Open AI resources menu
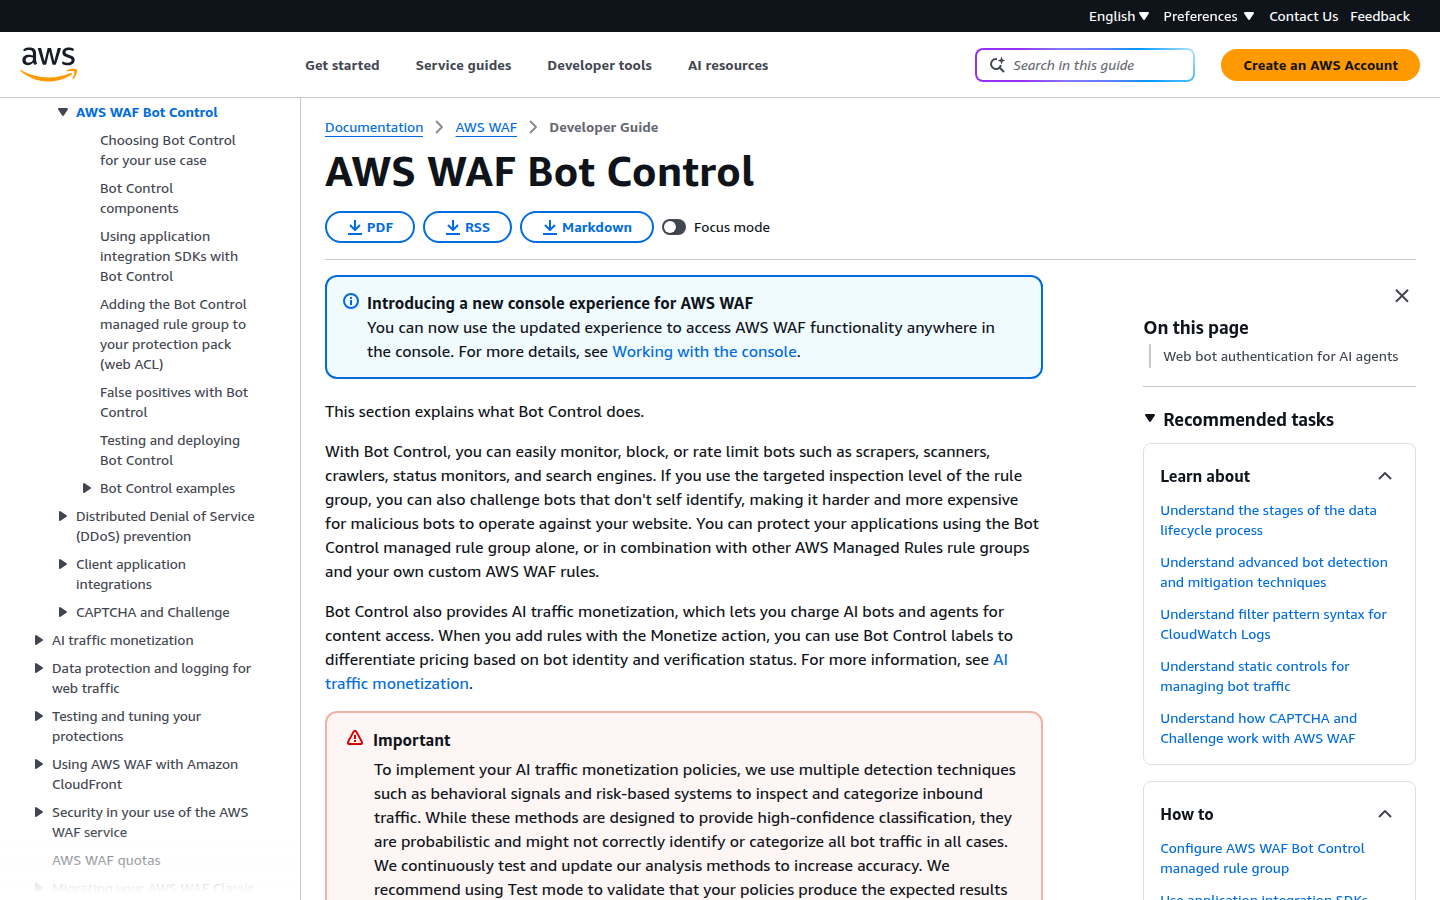Viewport: 1440px width, 900px height. (x=728, y=65)
